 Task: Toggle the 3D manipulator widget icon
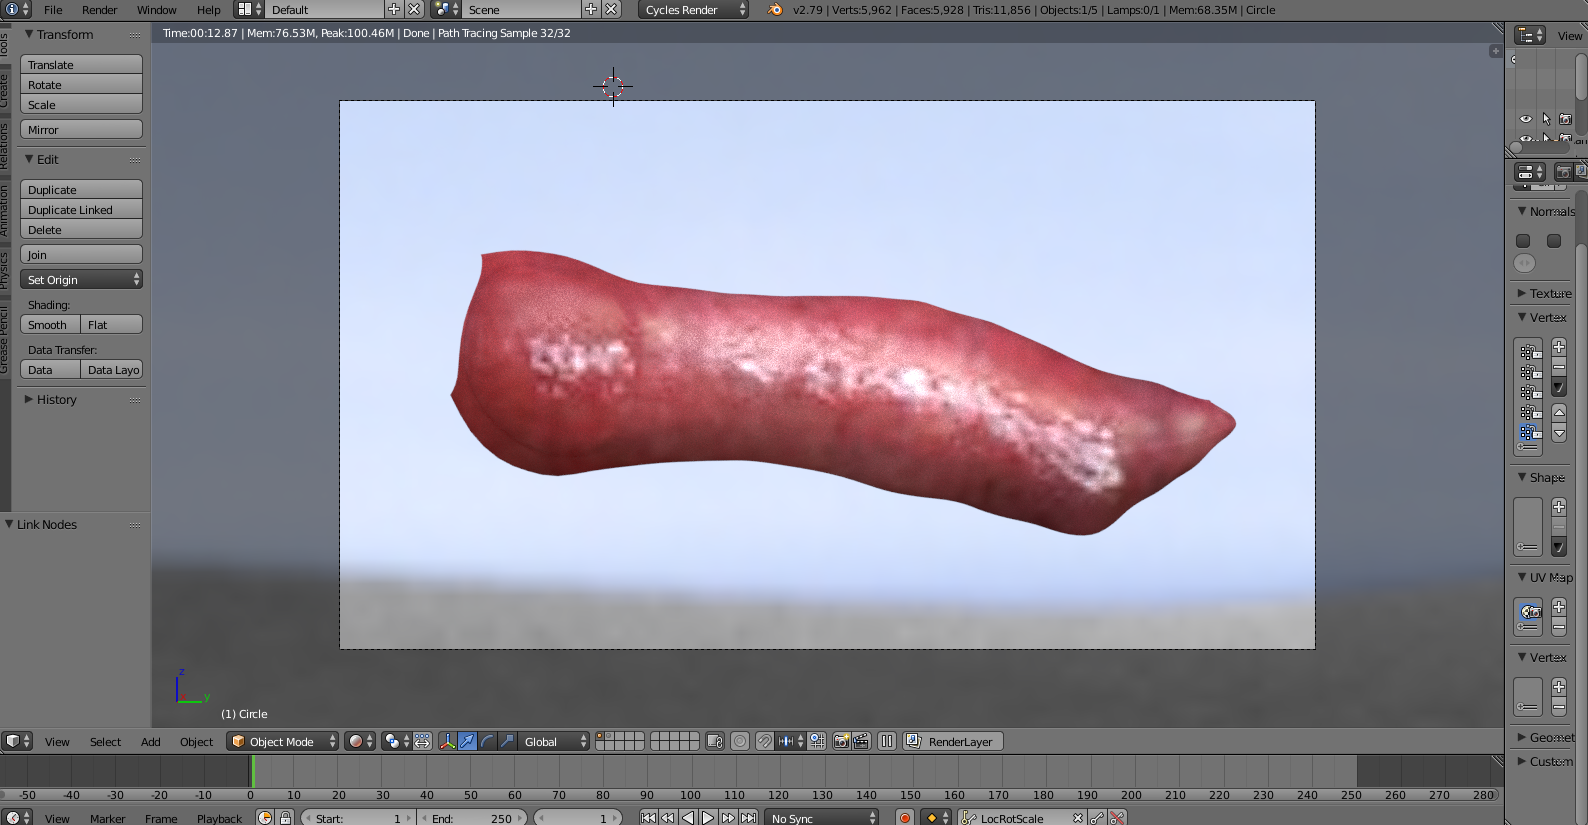447,741
